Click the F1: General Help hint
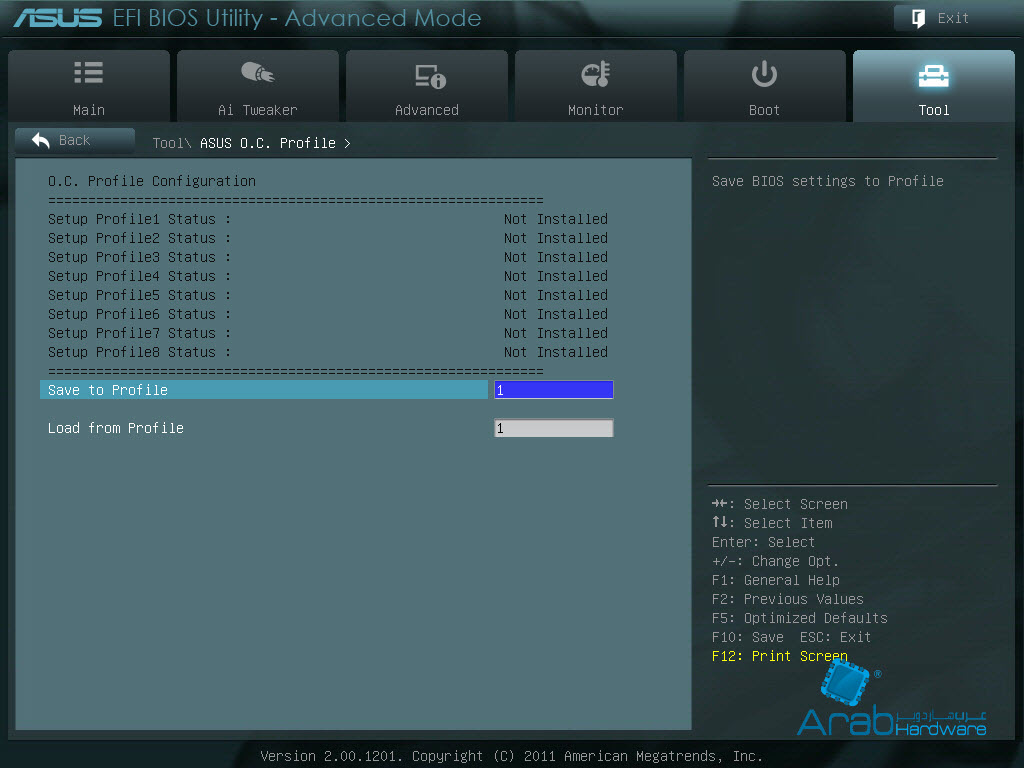The image size is (1024, 768). pos(776,581)
